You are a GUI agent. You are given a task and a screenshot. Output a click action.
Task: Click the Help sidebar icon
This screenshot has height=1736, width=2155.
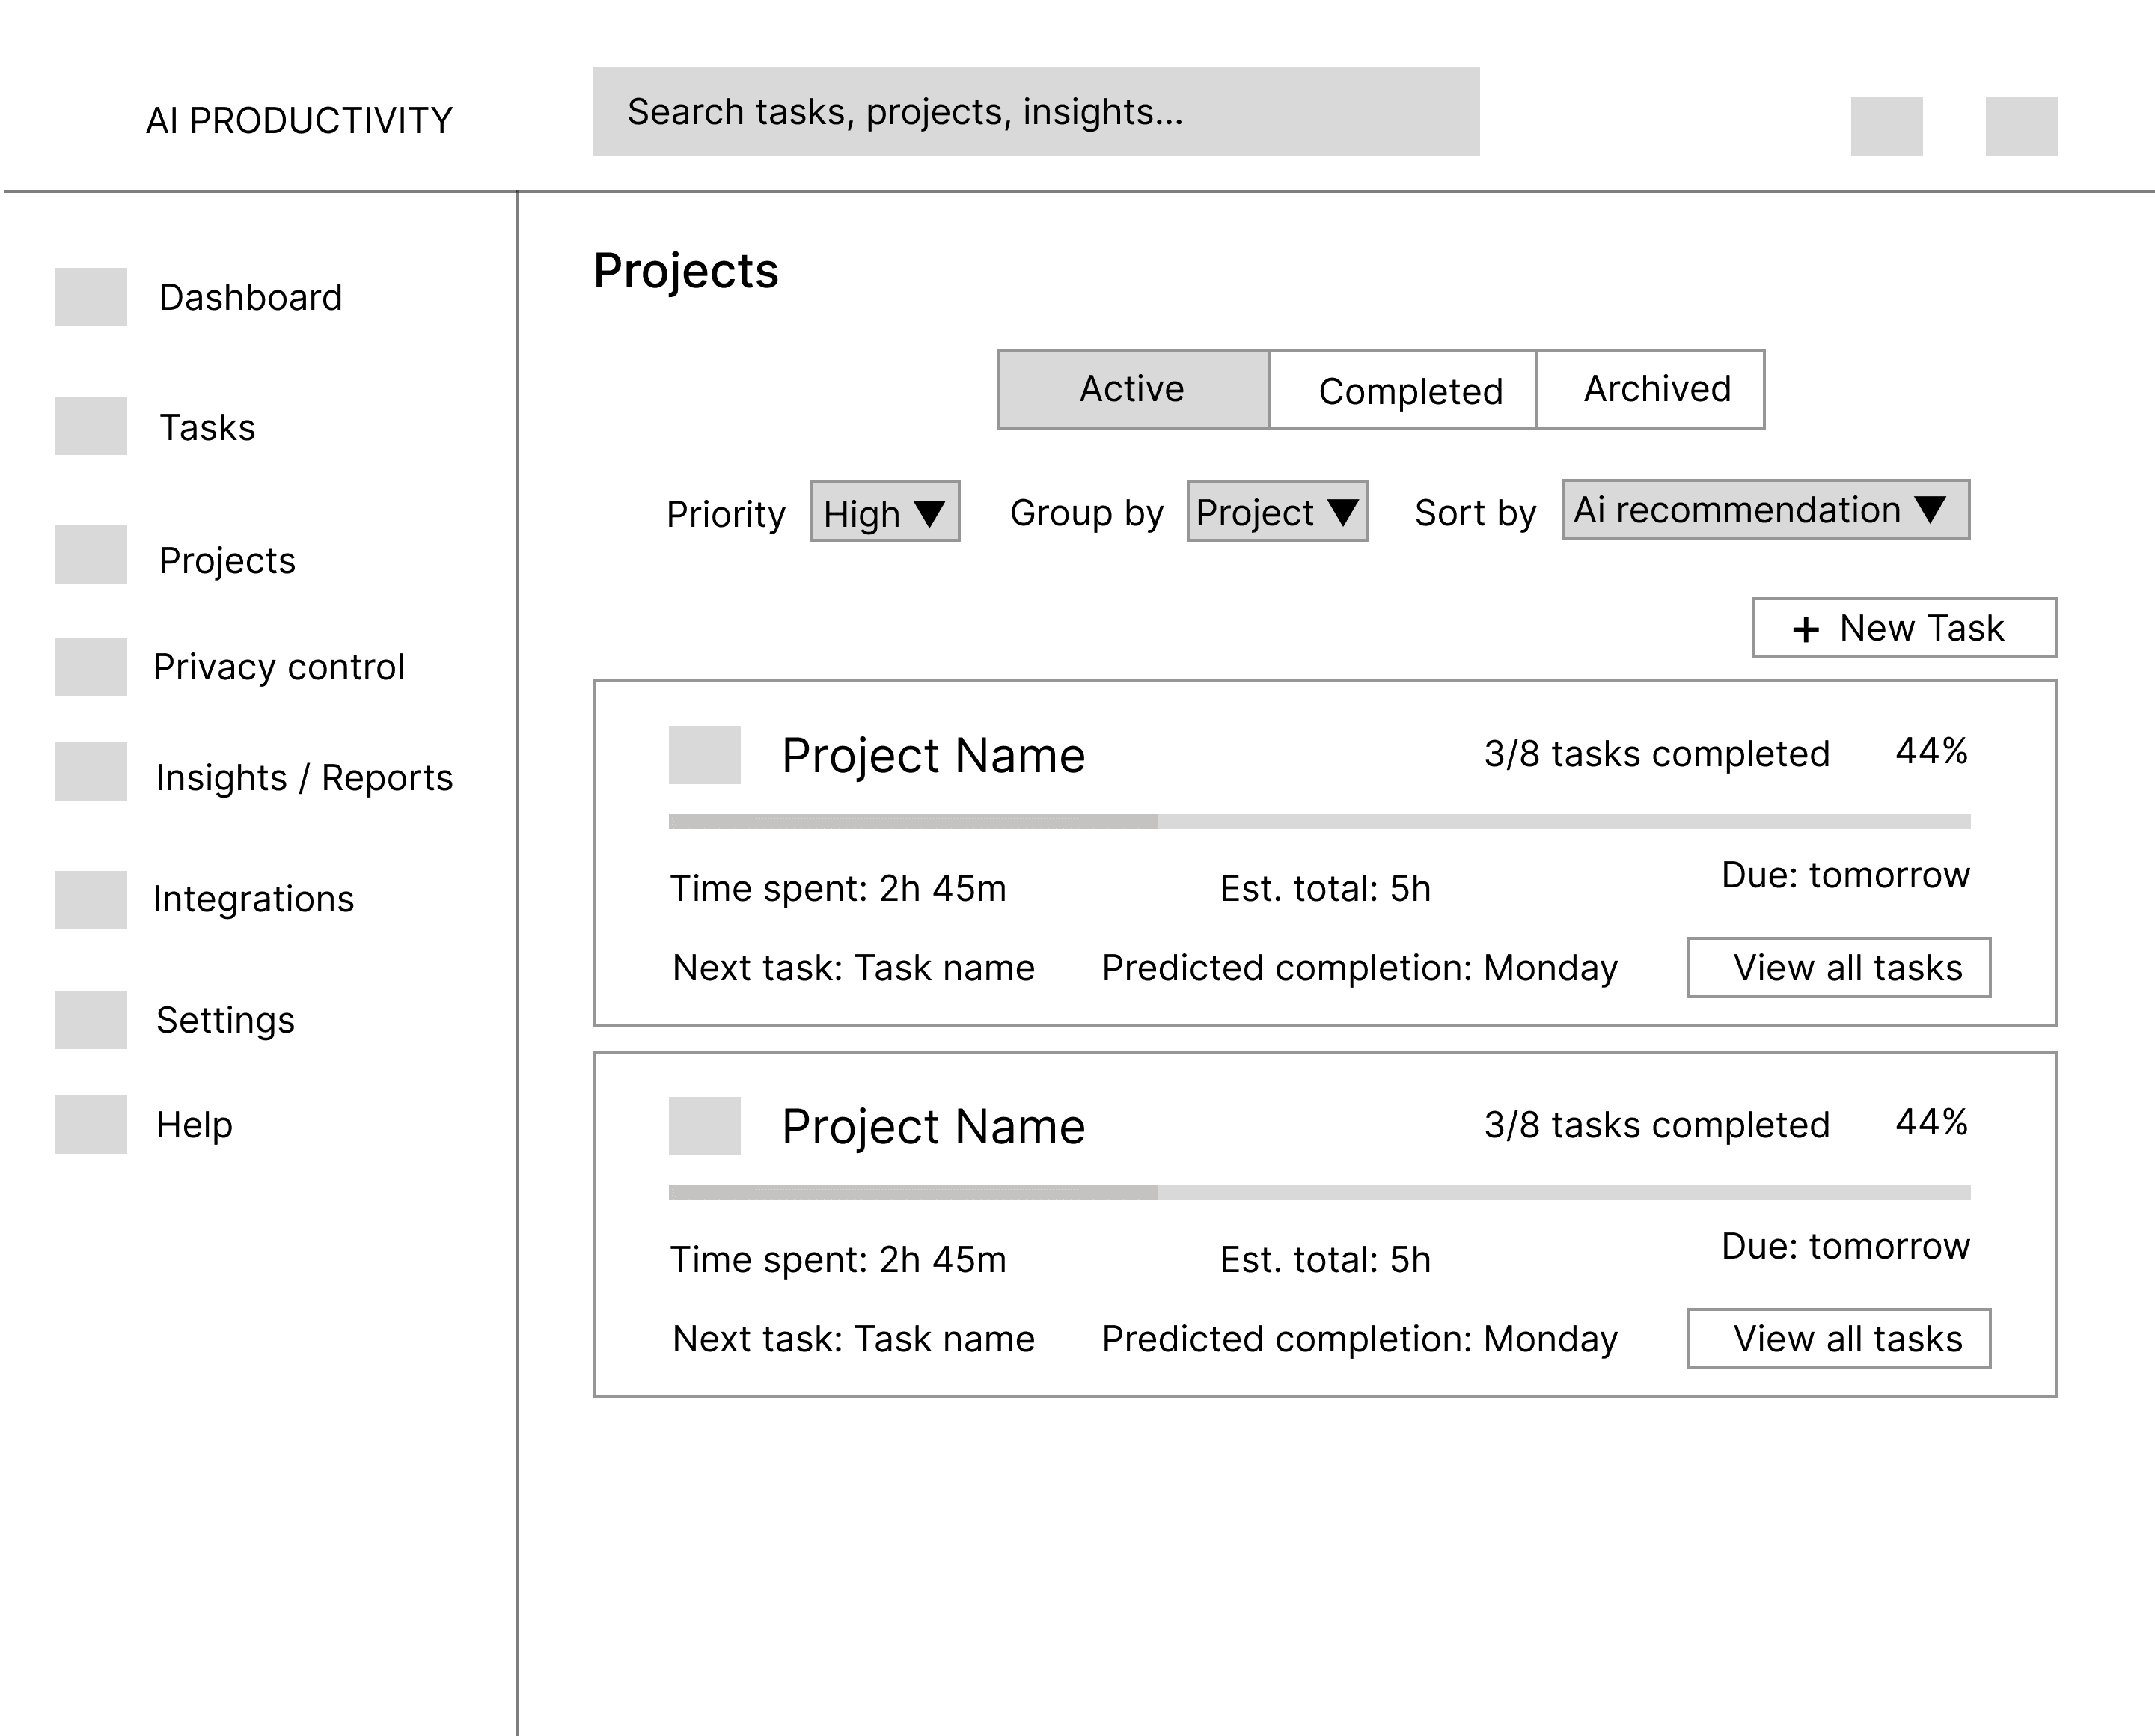[x=91, y=1125]
